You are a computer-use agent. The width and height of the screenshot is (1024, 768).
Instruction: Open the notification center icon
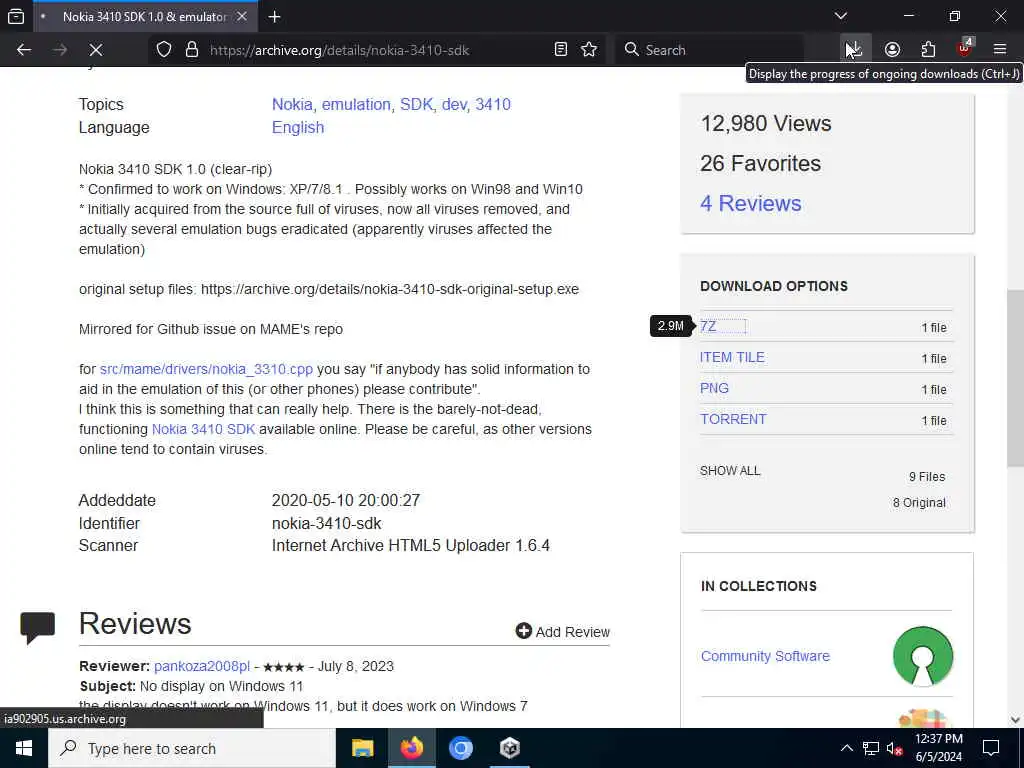[x=991, y=748]
